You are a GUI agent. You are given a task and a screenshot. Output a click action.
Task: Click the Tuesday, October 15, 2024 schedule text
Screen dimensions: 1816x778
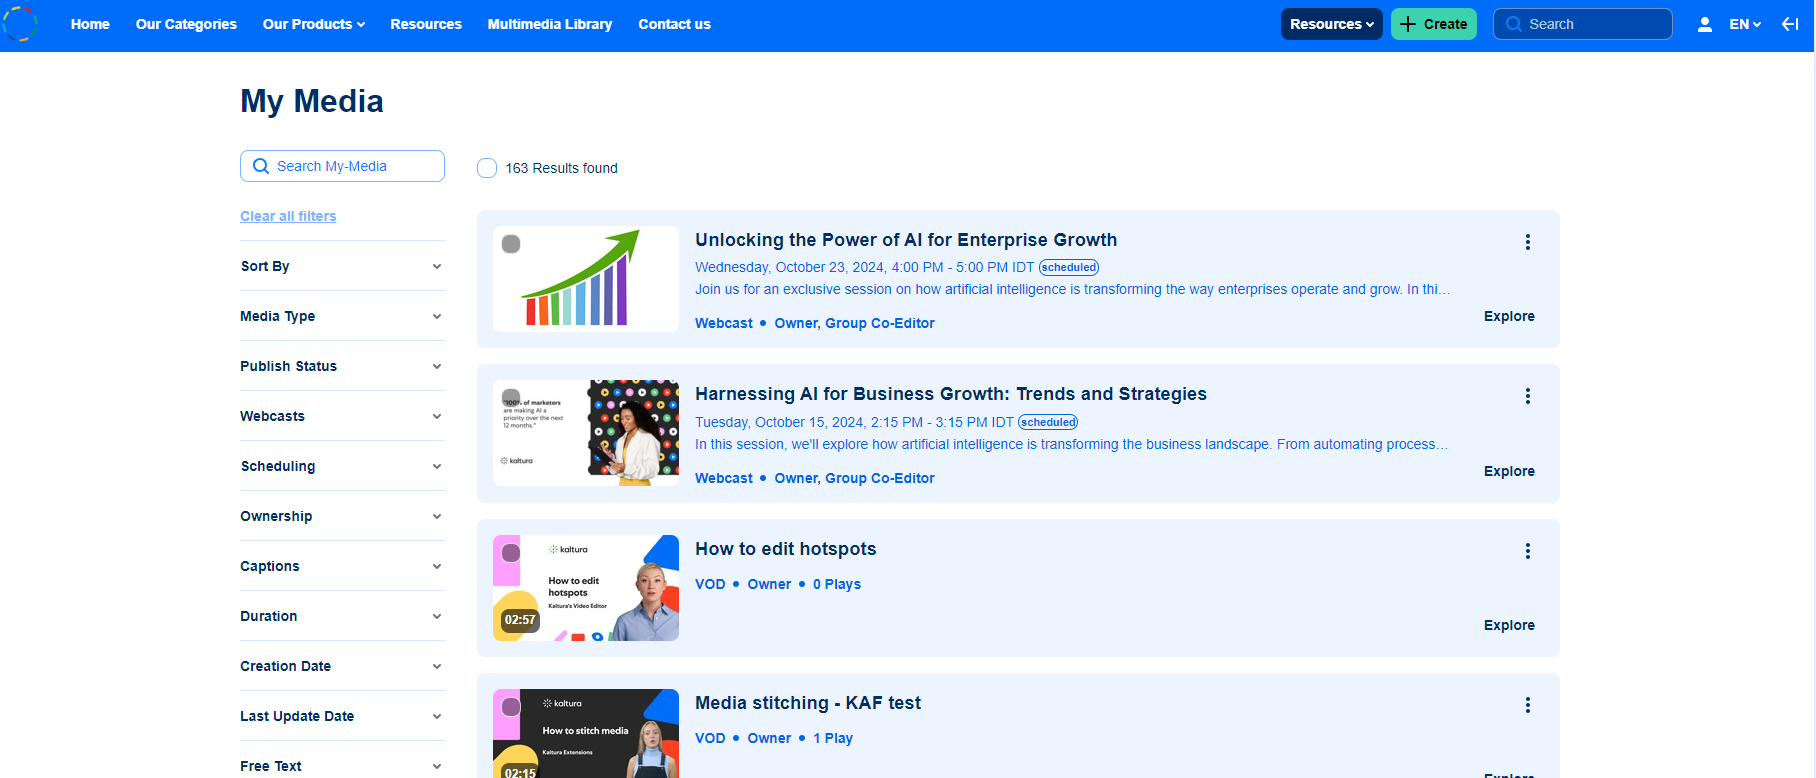point(854,422)
